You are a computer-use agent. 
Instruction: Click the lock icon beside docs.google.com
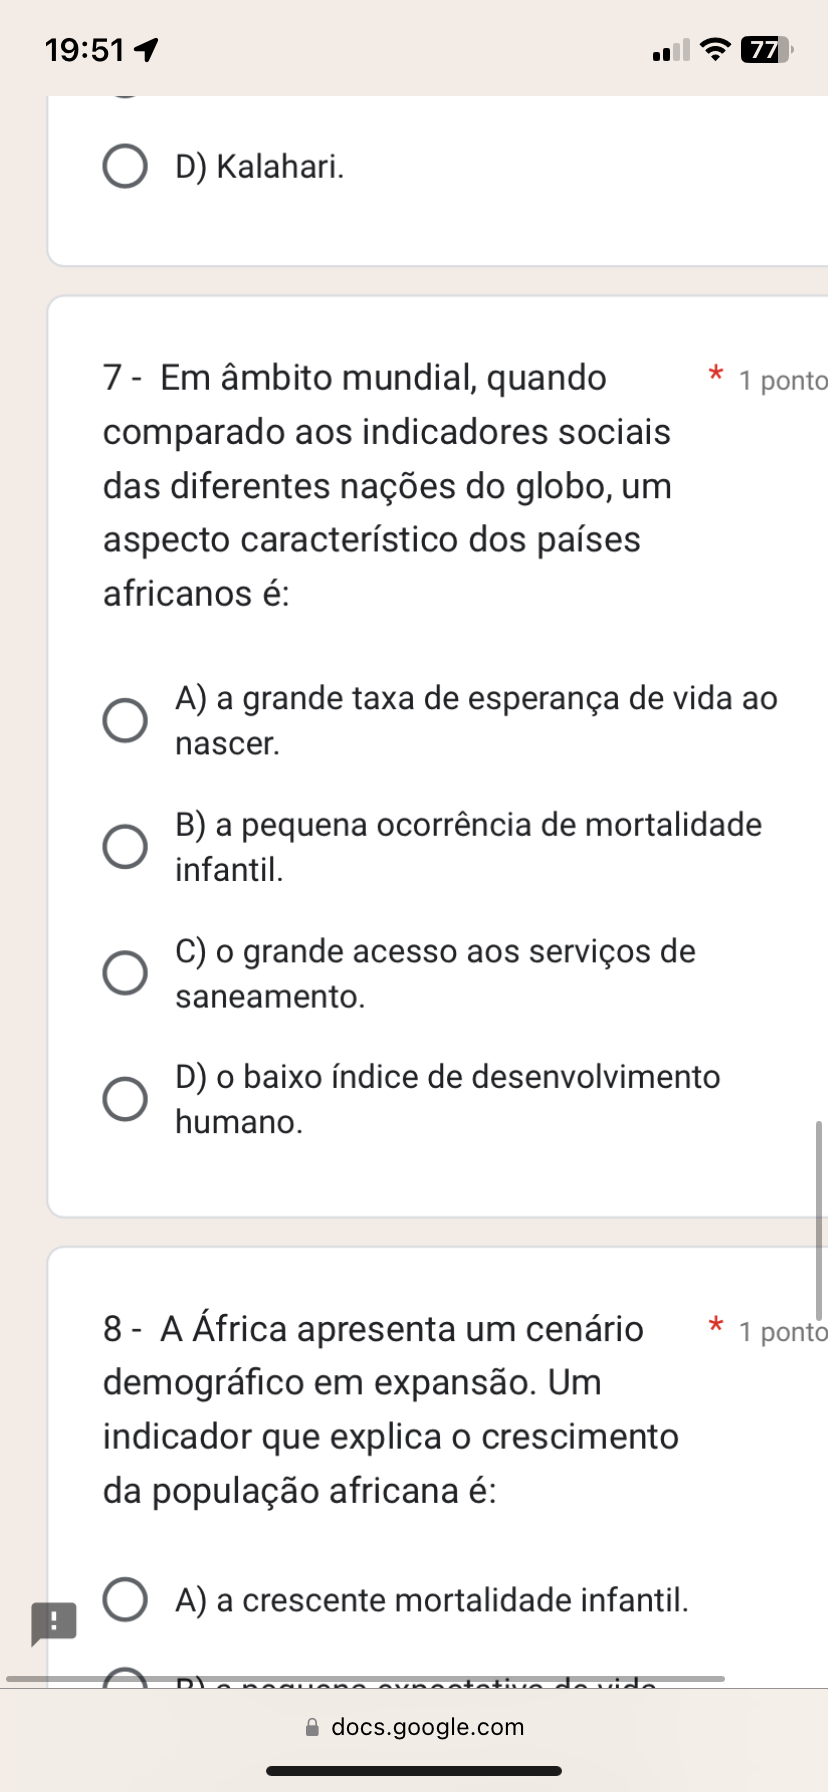coord(312,1727)
